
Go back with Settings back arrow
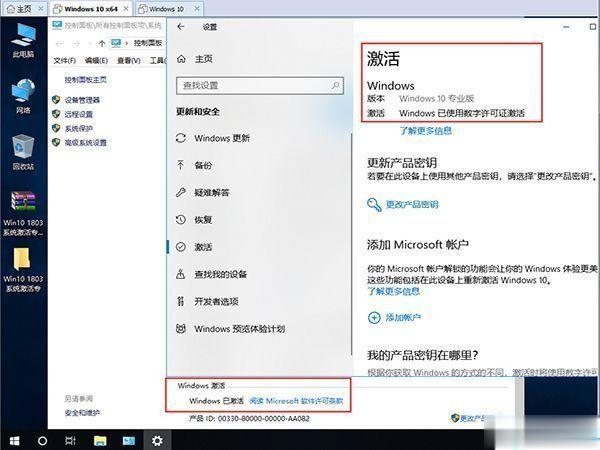(181, 26)
